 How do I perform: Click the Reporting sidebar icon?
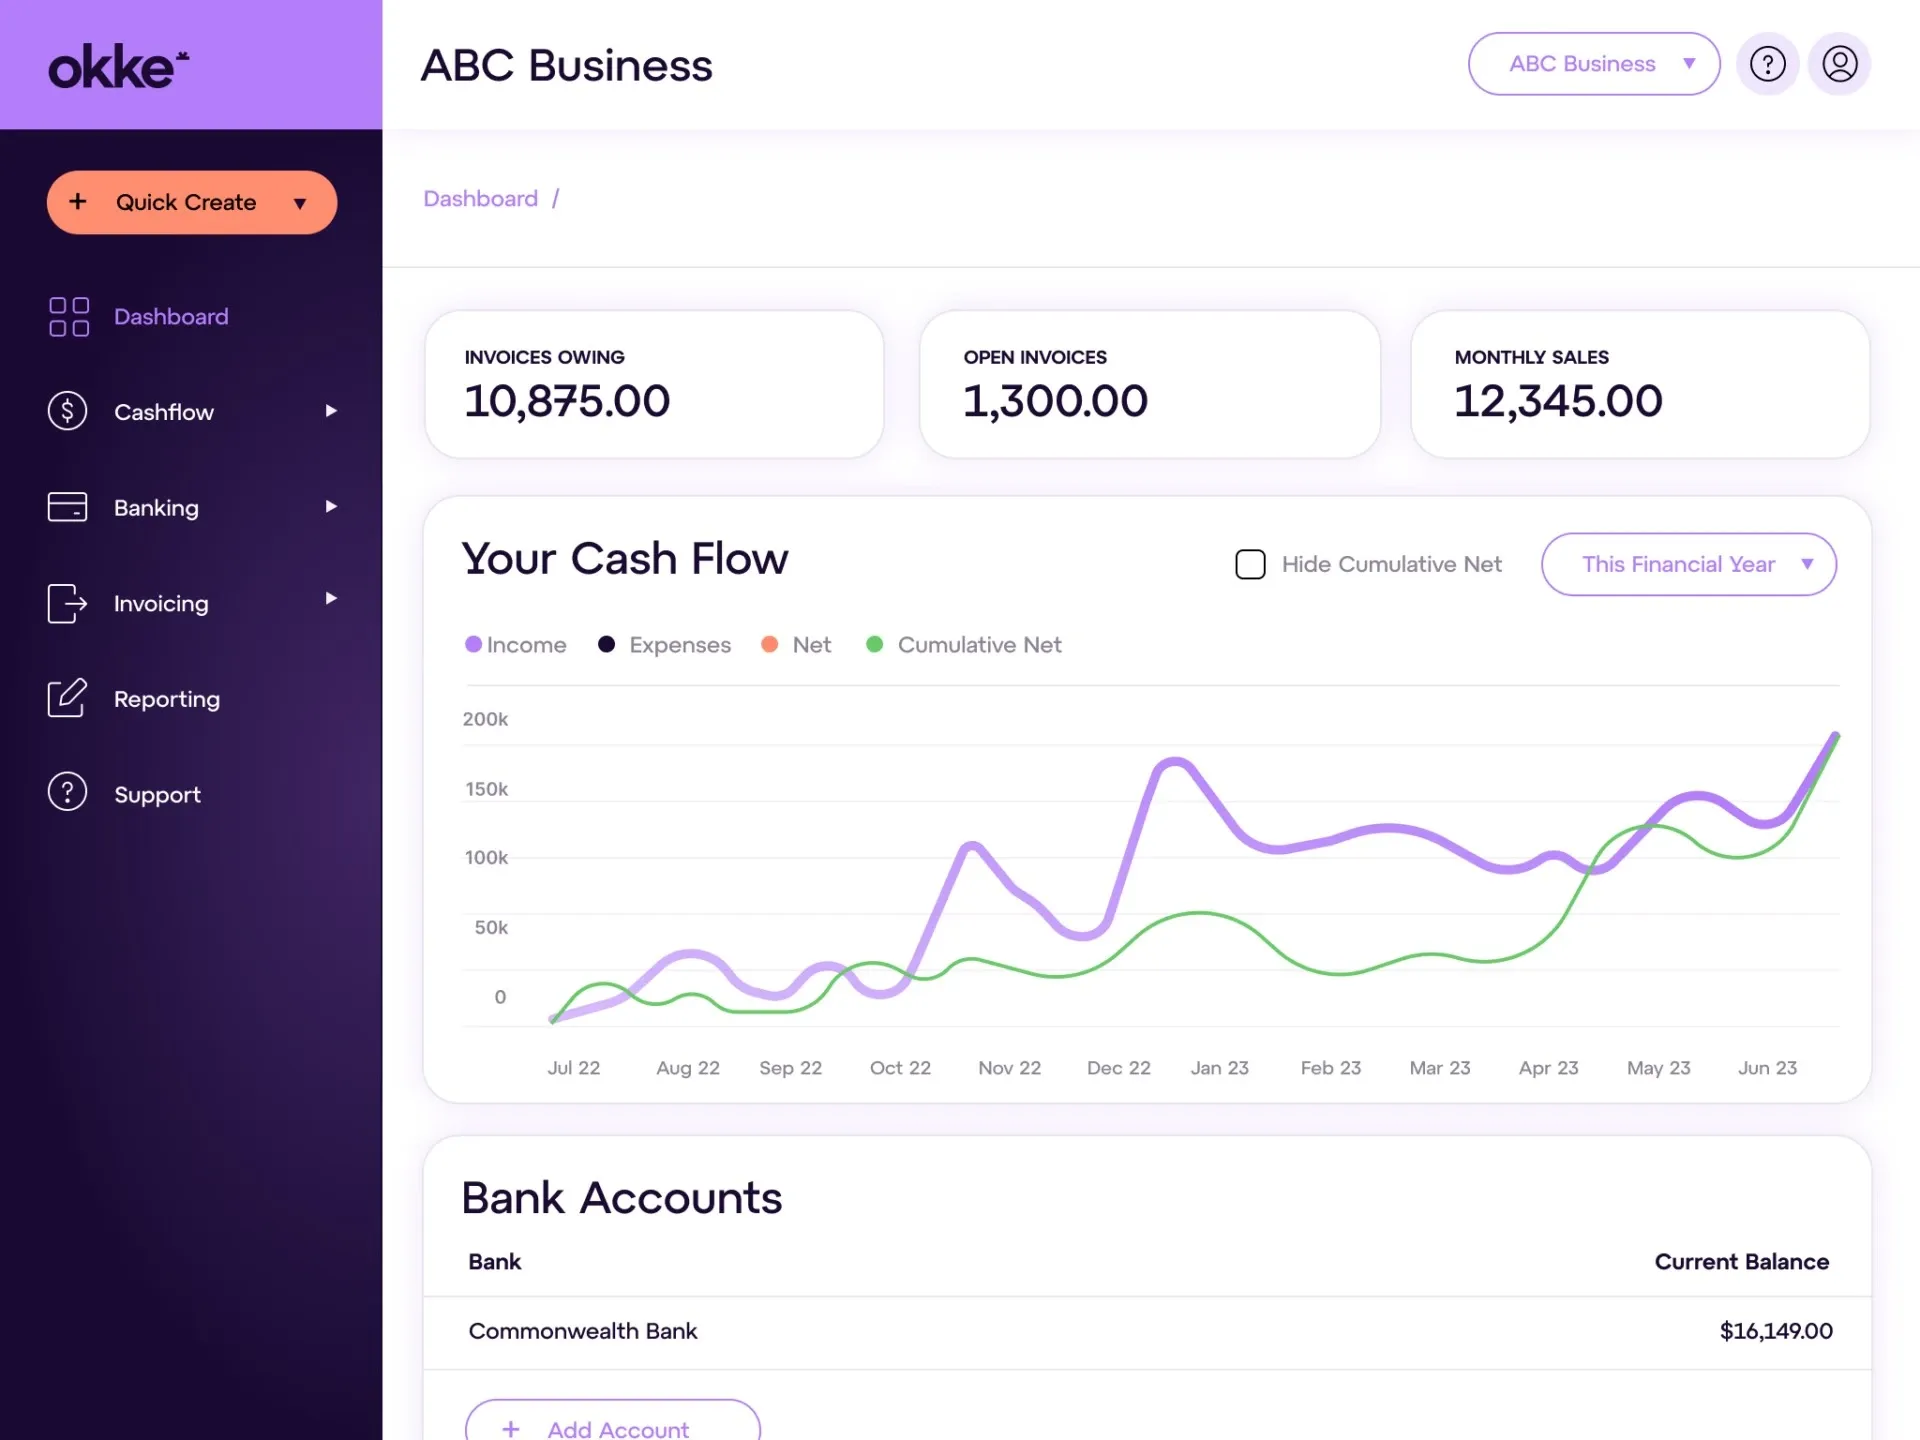67,696
